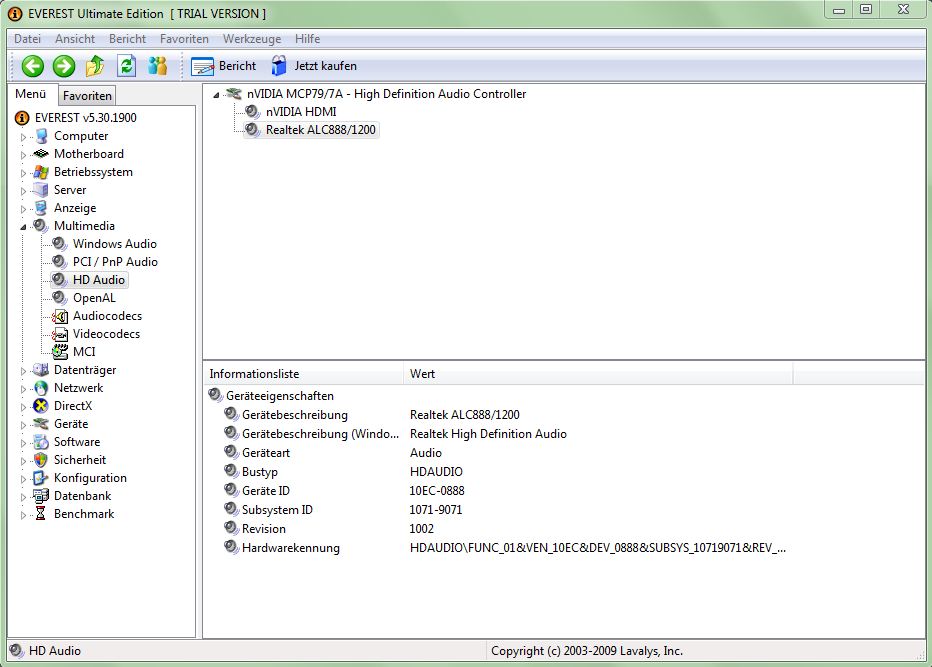
Task: Select the HD Audio tree item
Action: coord(99,279)
